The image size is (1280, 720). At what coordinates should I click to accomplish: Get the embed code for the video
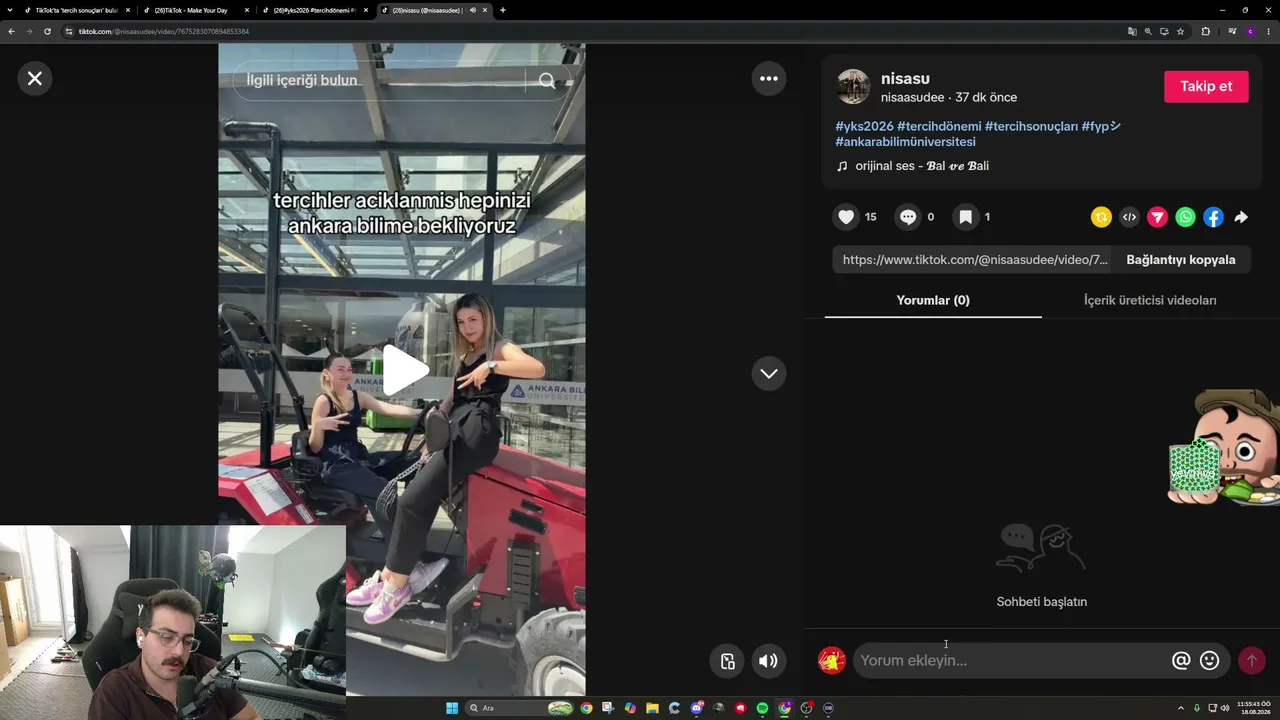coord(1129,217)
